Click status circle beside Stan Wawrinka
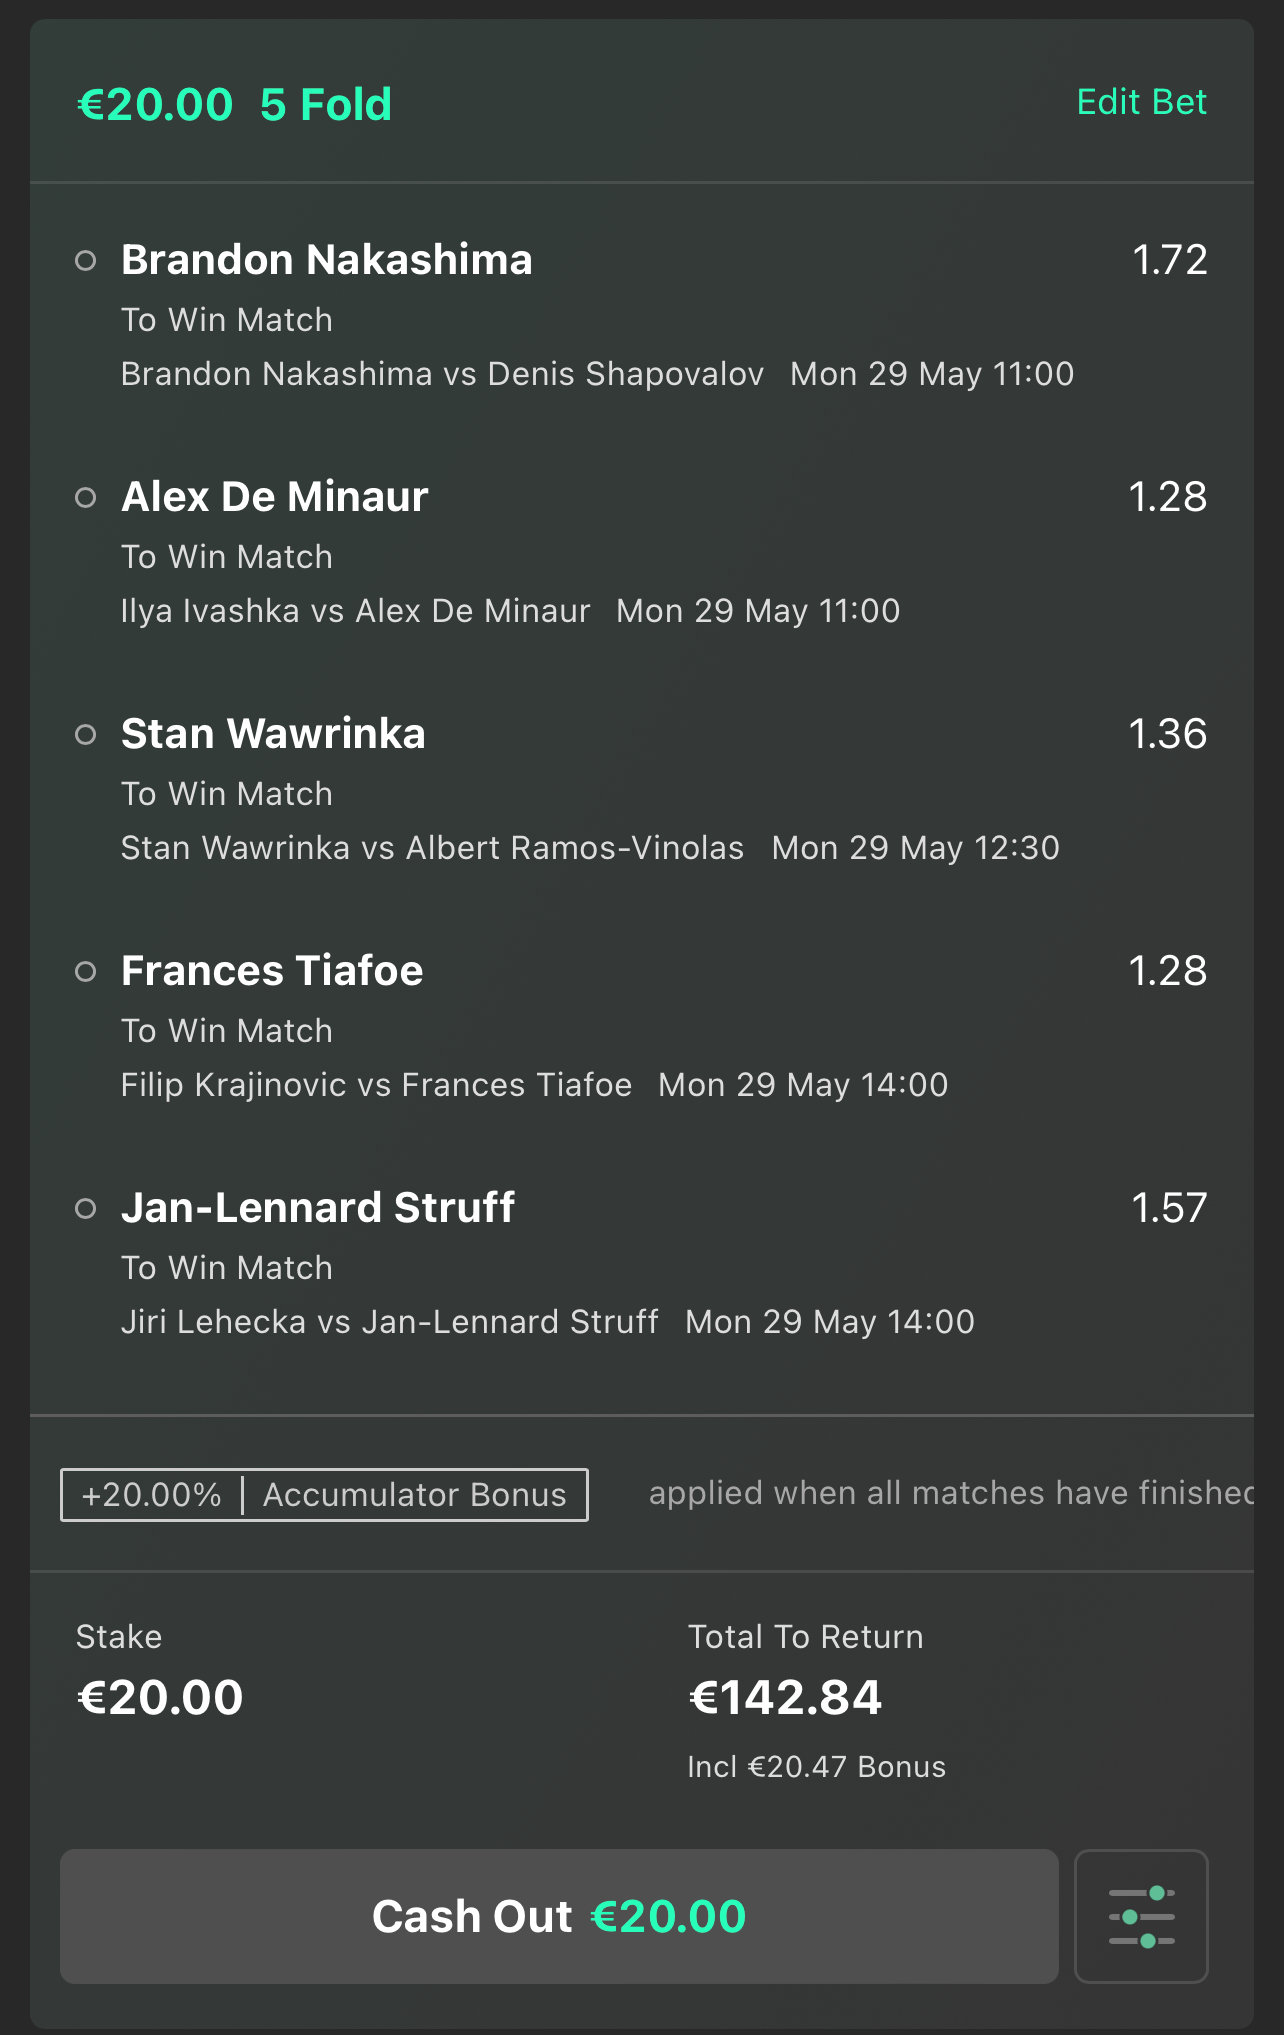1284x2035 pixels. (86, 735)
